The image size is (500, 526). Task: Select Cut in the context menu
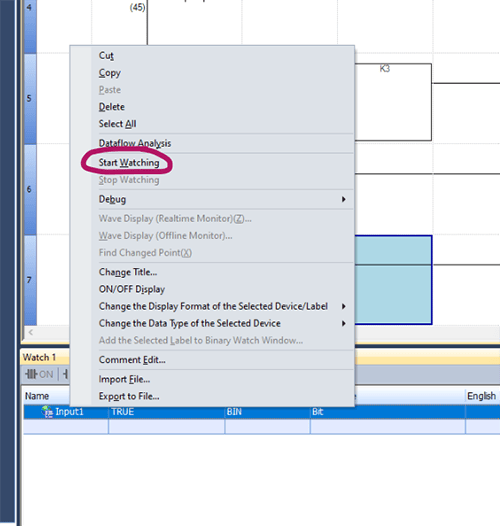[106, 55]
